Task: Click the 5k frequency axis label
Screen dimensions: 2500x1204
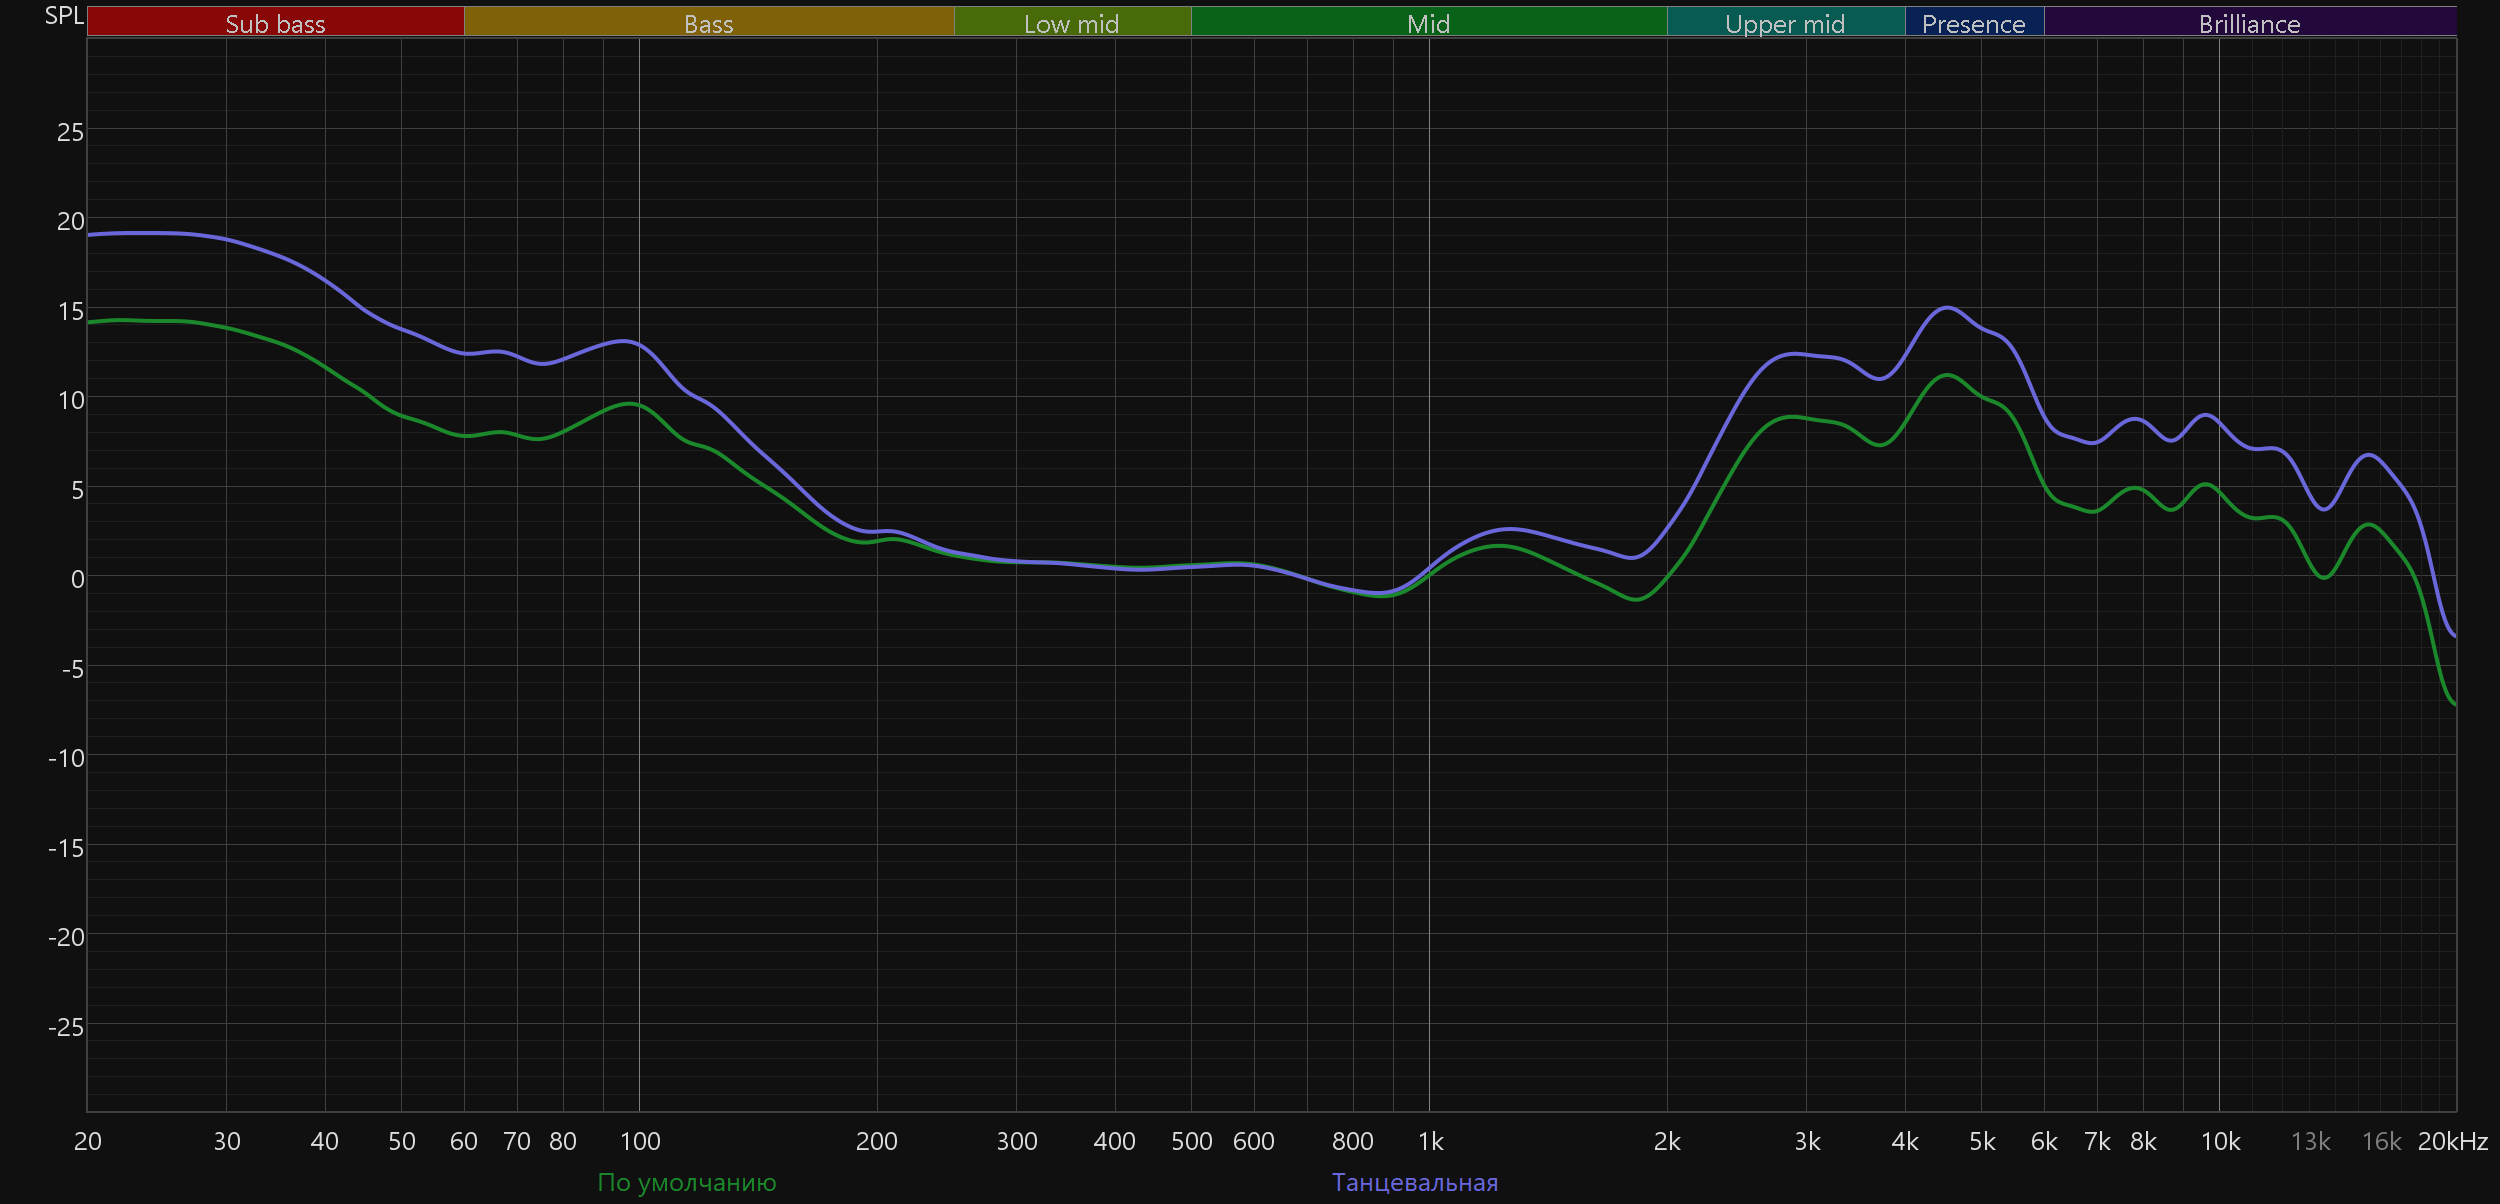Action: 1982,1141
